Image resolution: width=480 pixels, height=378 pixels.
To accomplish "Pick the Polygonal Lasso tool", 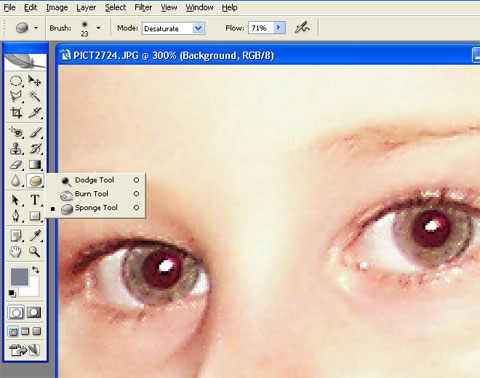I will [16, 97].
